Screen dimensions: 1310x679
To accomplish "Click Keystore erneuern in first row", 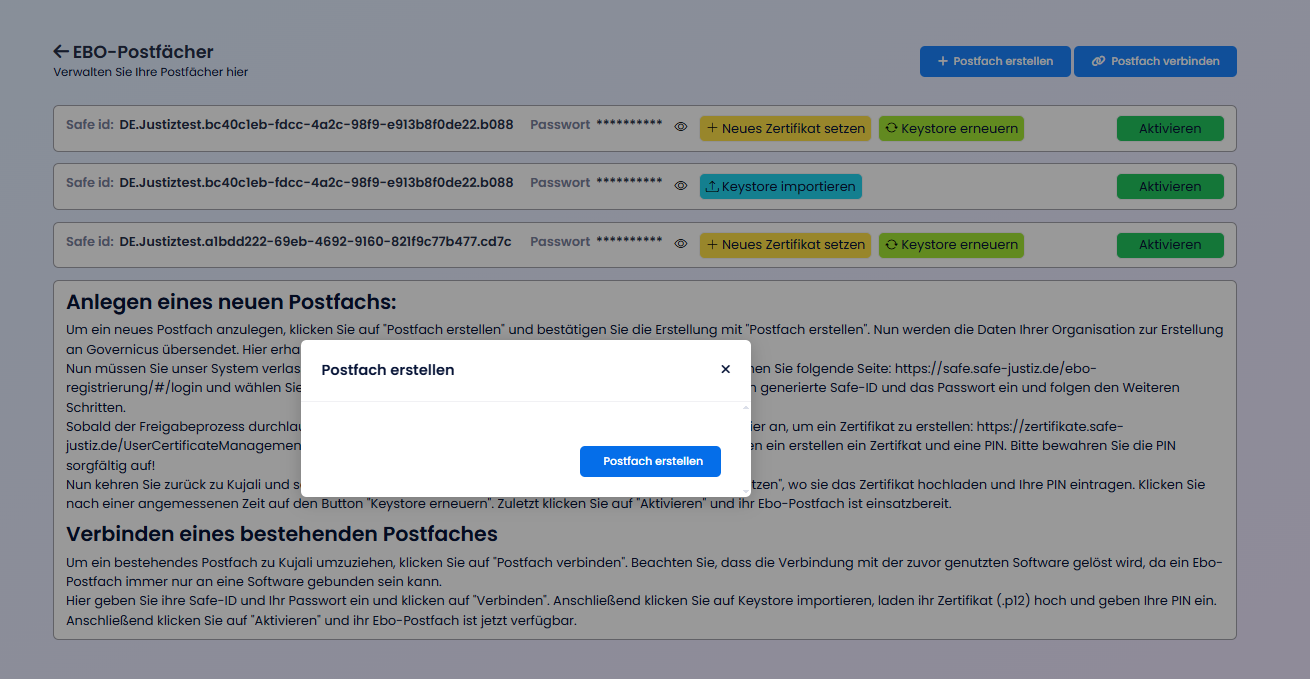I will pos(951,128).
